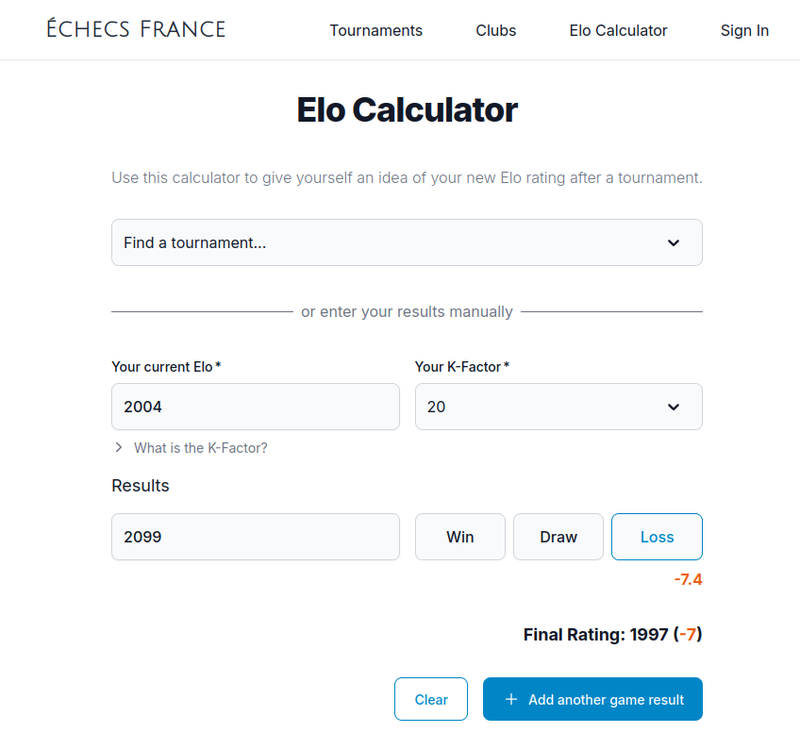Click the current Elo field showing 2004
Viewport: 800px width, 749px height.
tap(255, 406)
